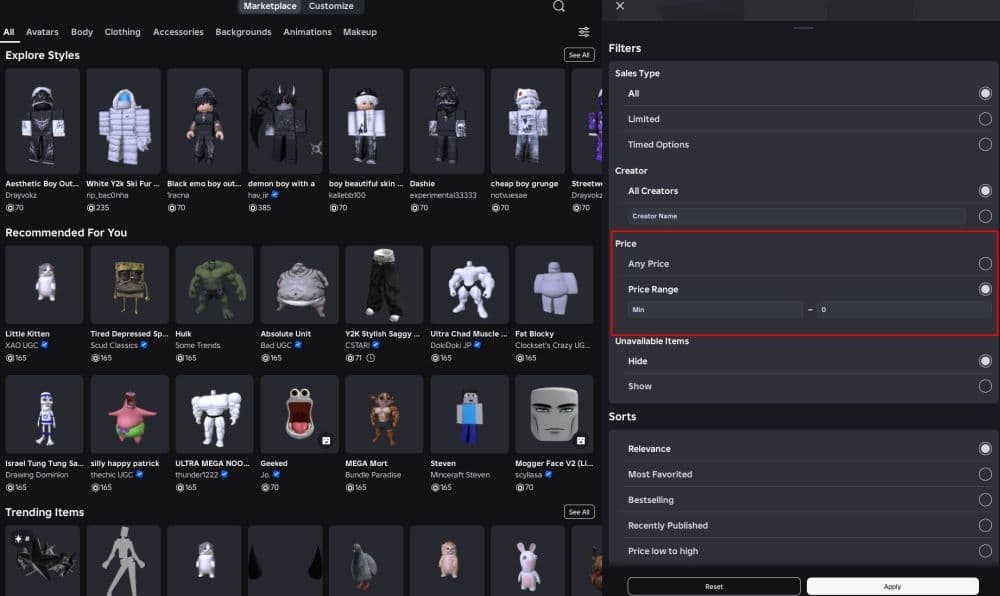Screen dimensions: 1000x596
Task: Open the Aesthetic Boy Outfit thumbnail
Action: click(43, 121)
